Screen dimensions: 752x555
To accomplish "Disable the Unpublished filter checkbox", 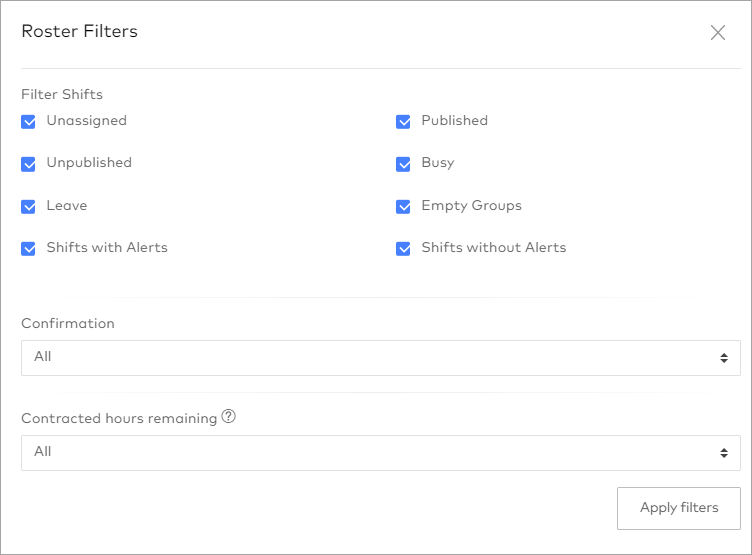I will (29, 164).
